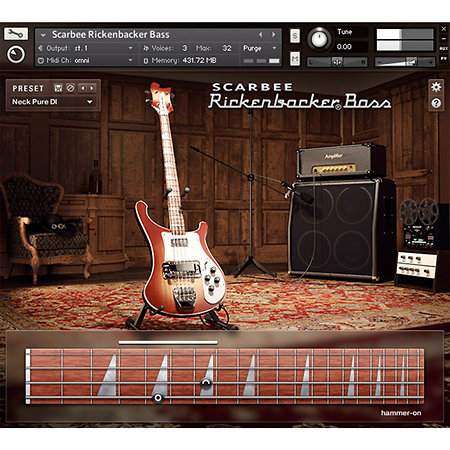The height and width of the screenshot is (450, 450).
Task: Adjust the L/R pan slider
Action: point(337,62)
